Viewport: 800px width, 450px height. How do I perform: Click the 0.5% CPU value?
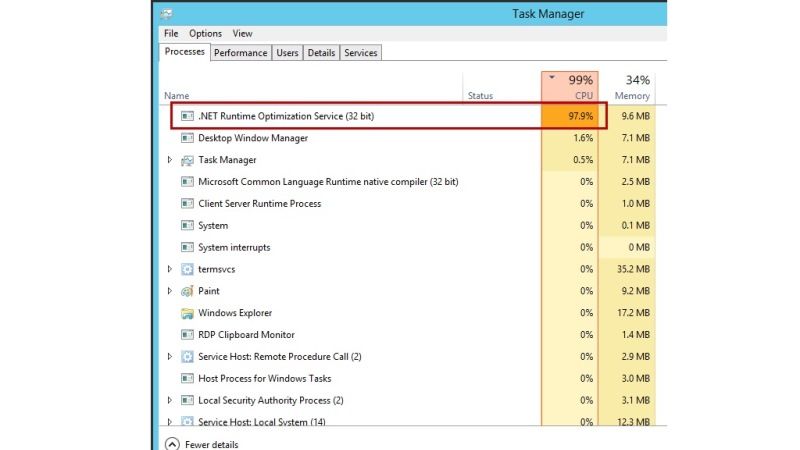tap(583, 160)
